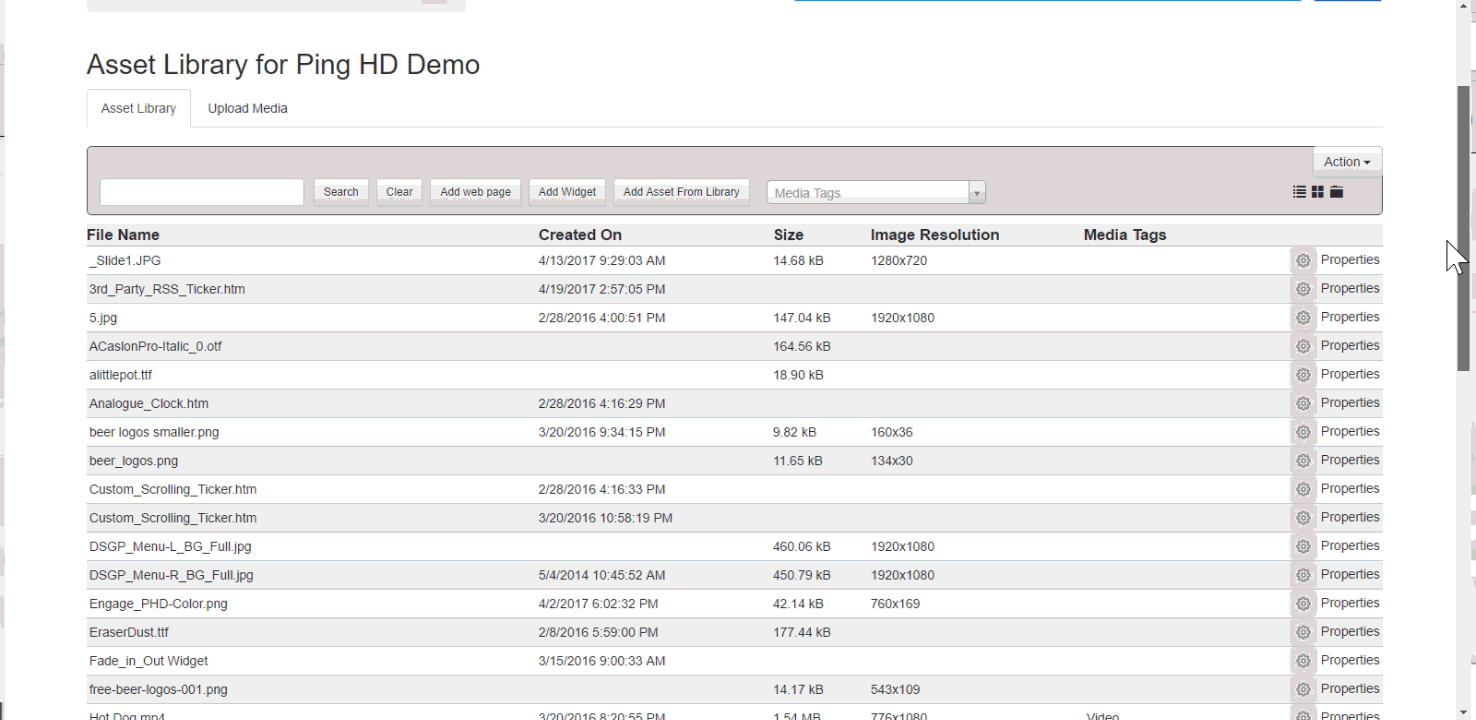Click gear icon for _Slide1.JPG

click(x=1303, y=261)
